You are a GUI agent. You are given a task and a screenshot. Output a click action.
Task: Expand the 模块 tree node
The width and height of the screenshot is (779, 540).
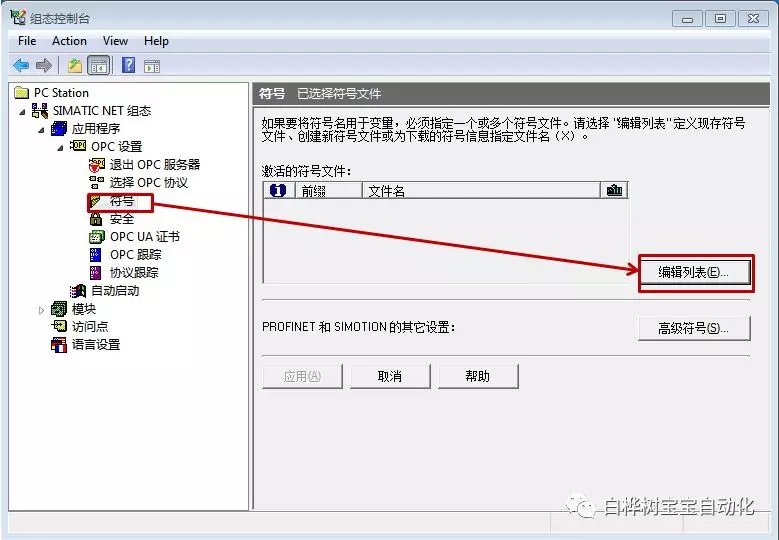(42, 309)
